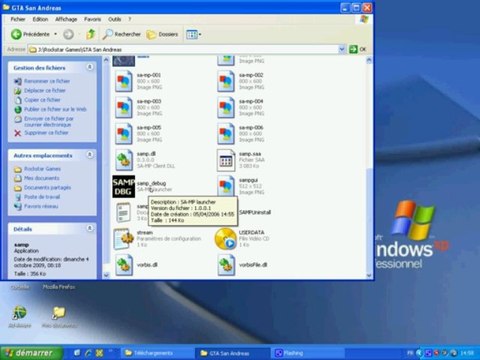Select the samp.saa file icon
This screenshot has width=480, height=360.
[x=226, y=160]
